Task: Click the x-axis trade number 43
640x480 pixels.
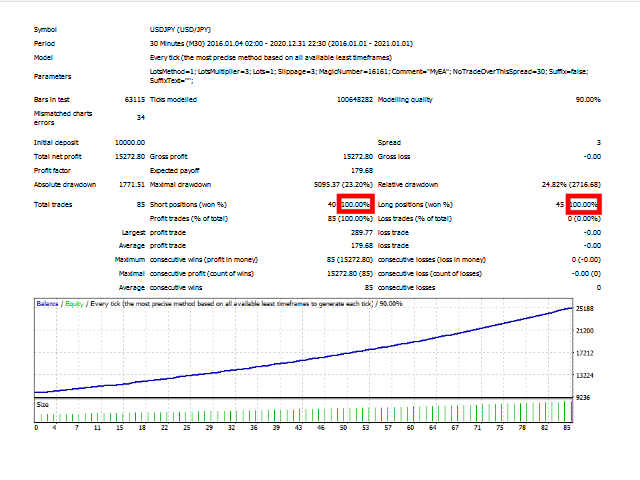Action: click(298, 427)
